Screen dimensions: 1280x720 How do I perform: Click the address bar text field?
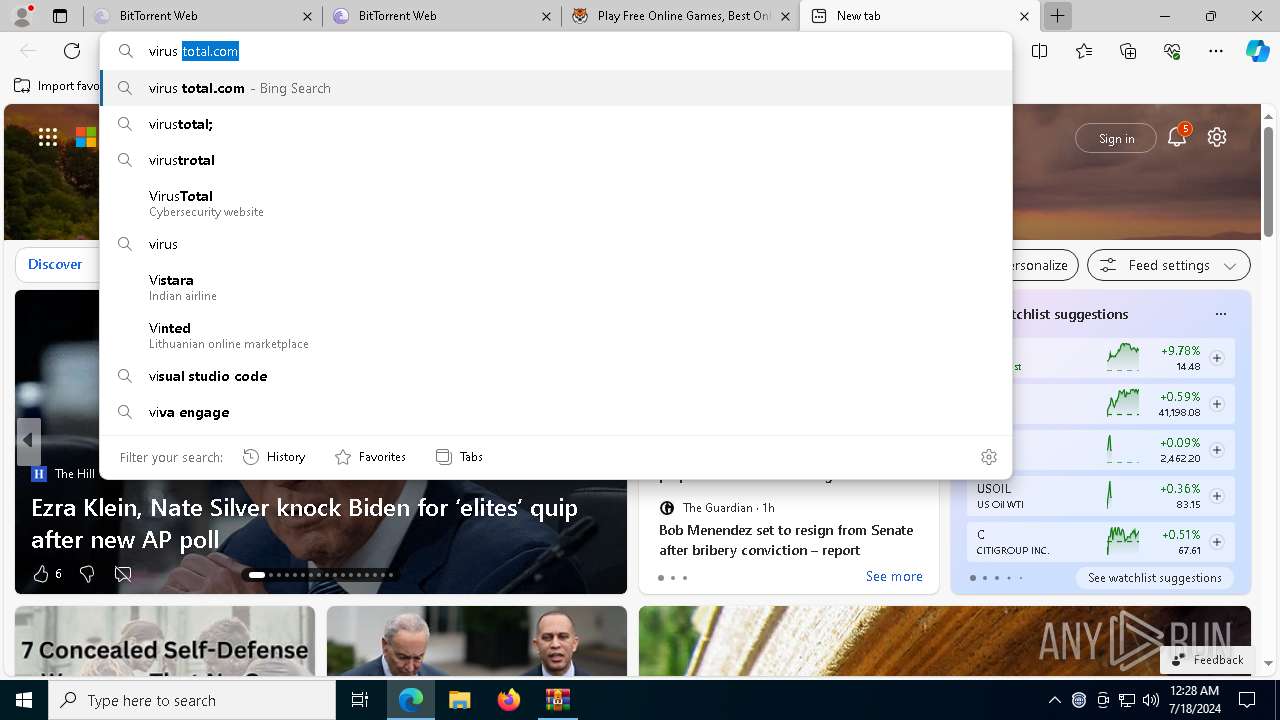point(556,51)
